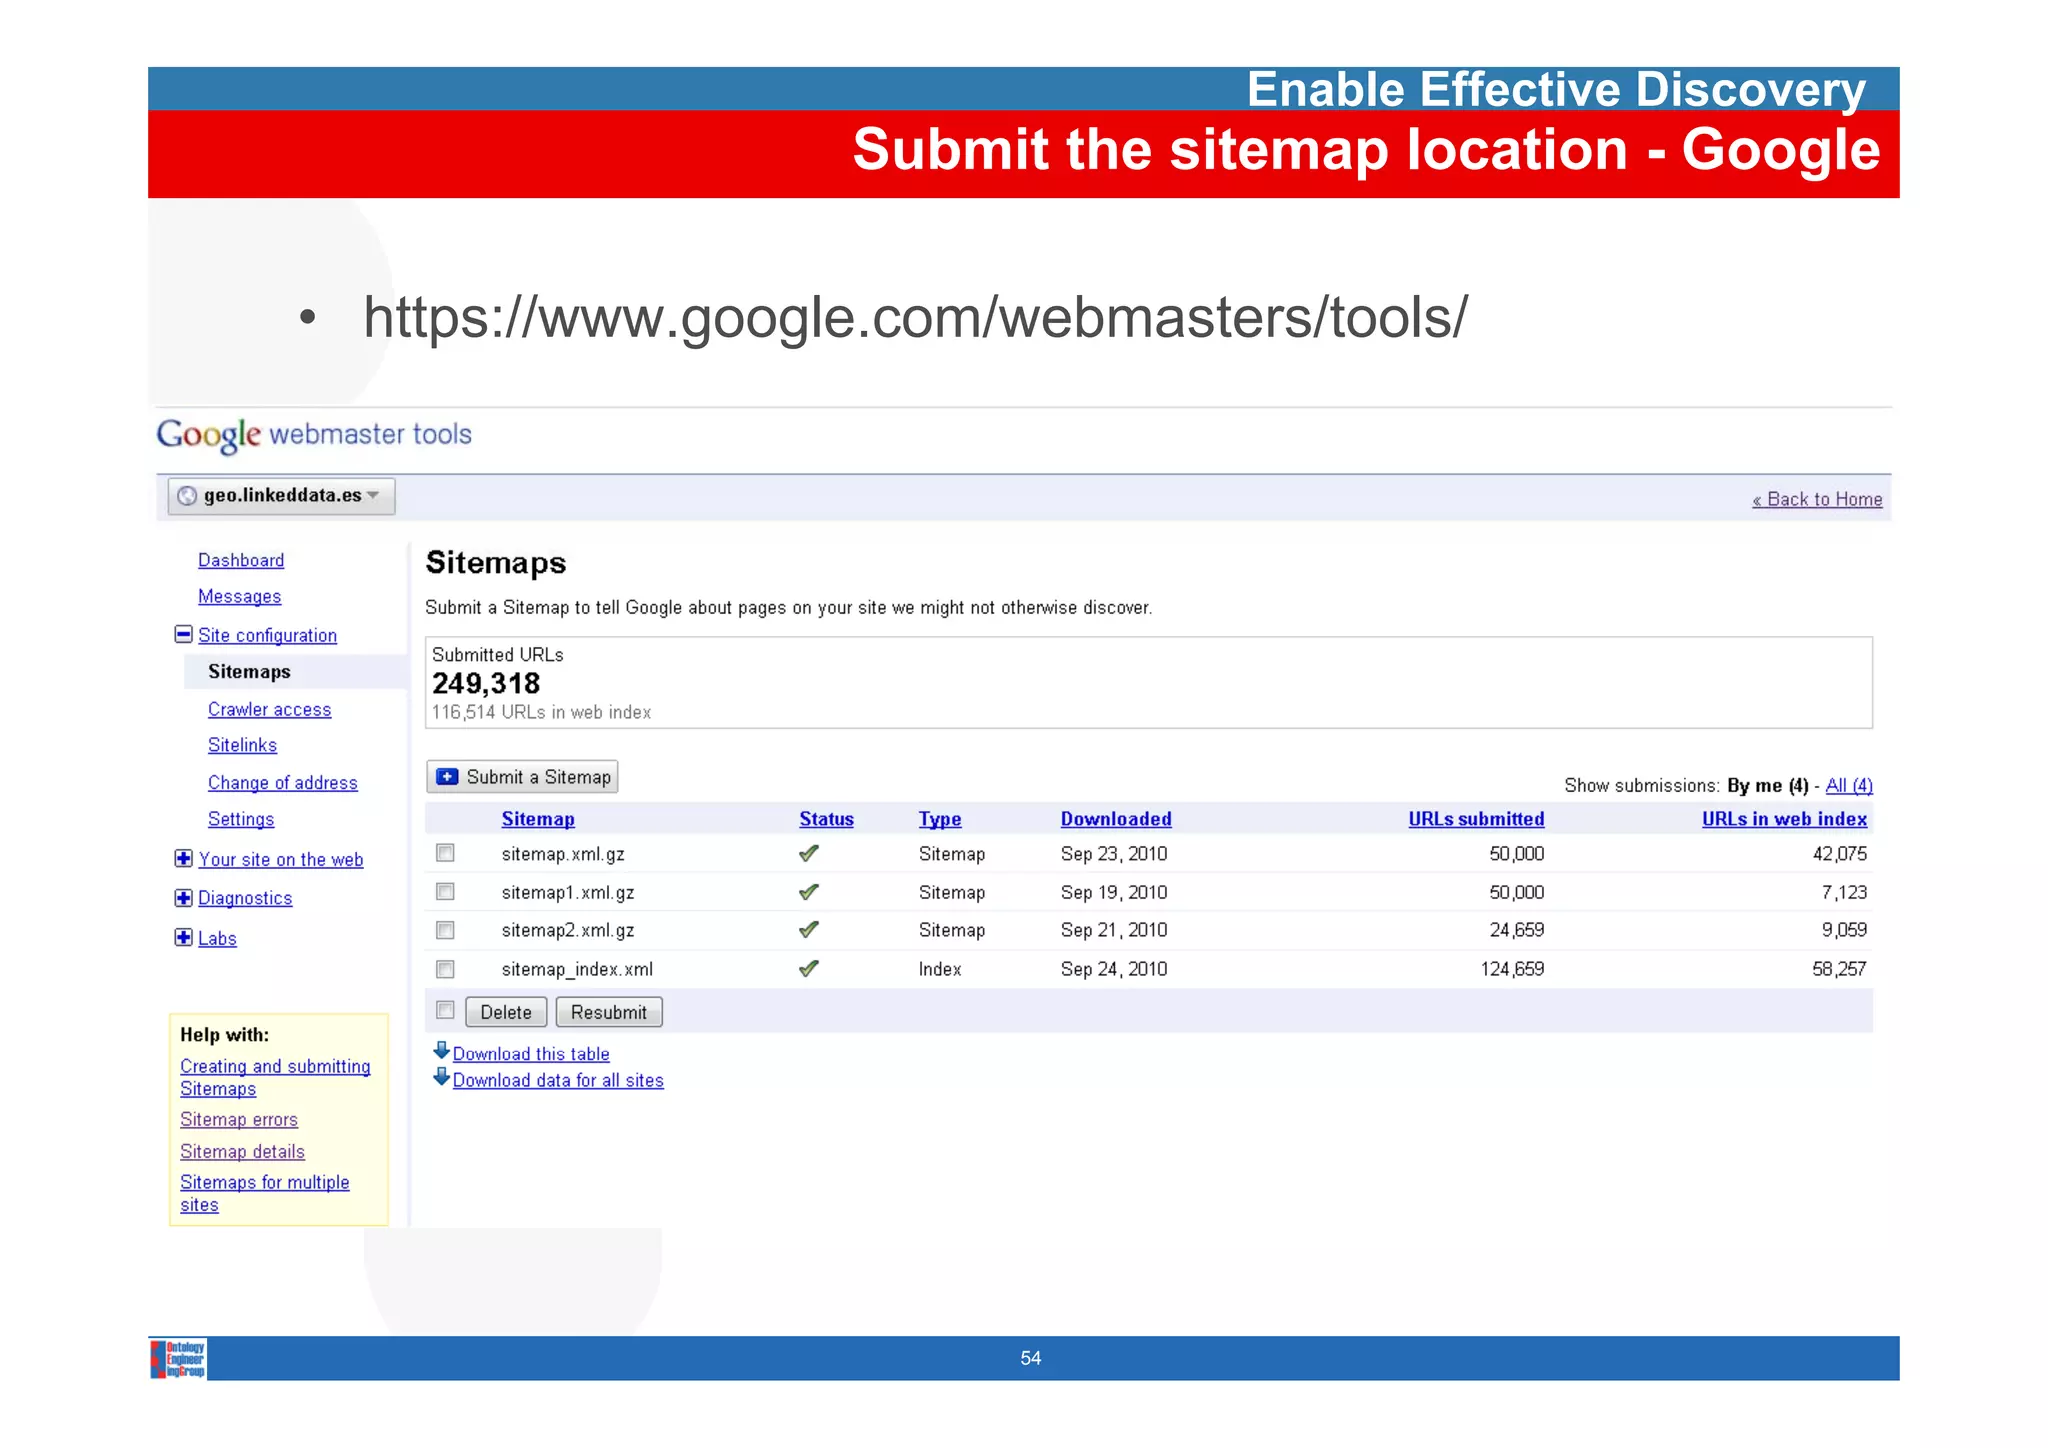Check the box for sitemap2.xml.gz
Screen dimensions: 2048x1448
tap(446, 930)
